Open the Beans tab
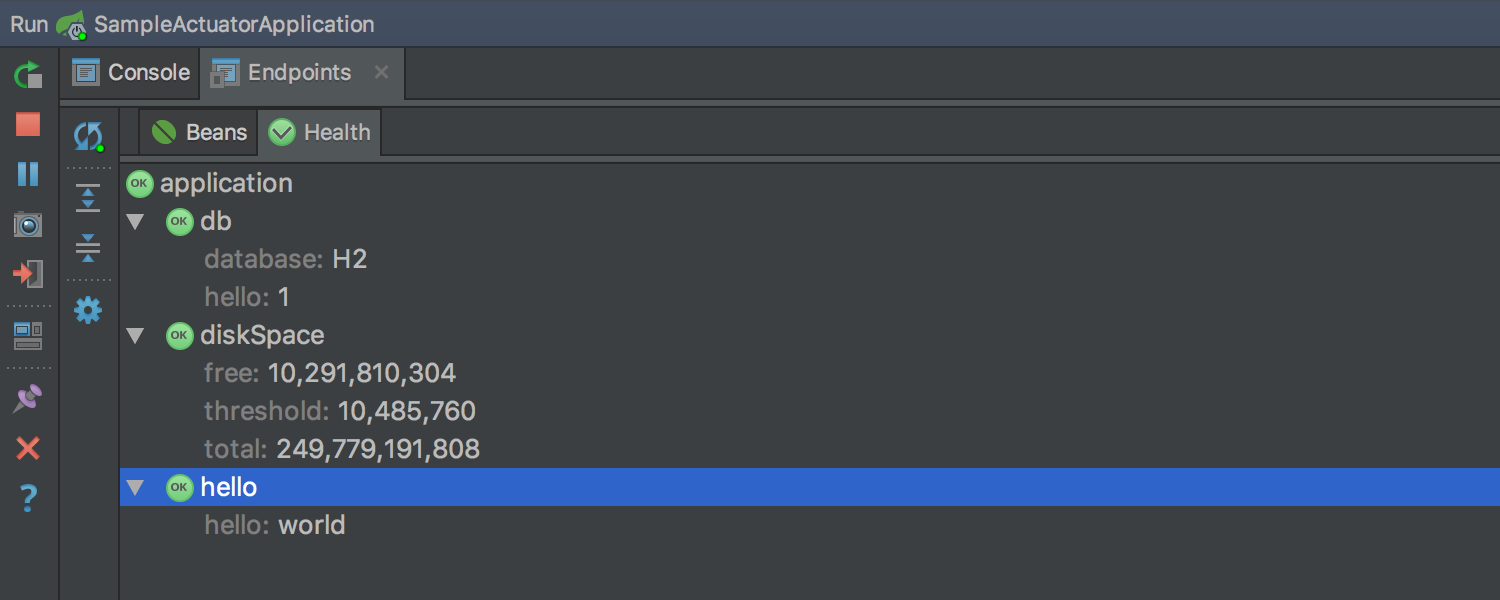The width and height of the screenshot is (1500, 600). point(199,133)
